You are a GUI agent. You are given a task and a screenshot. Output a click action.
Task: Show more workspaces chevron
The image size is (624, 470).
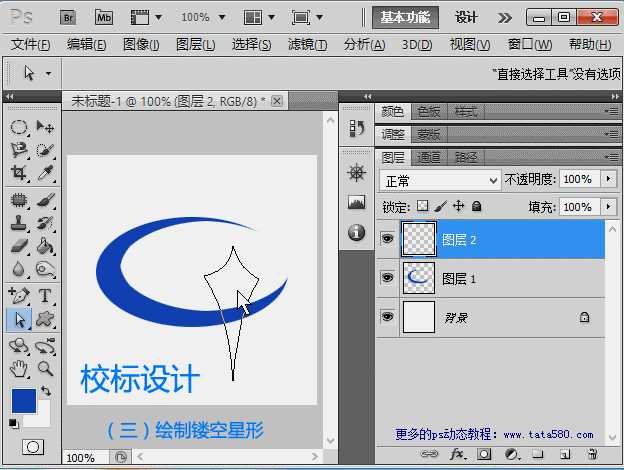click(x=505, y=18)
